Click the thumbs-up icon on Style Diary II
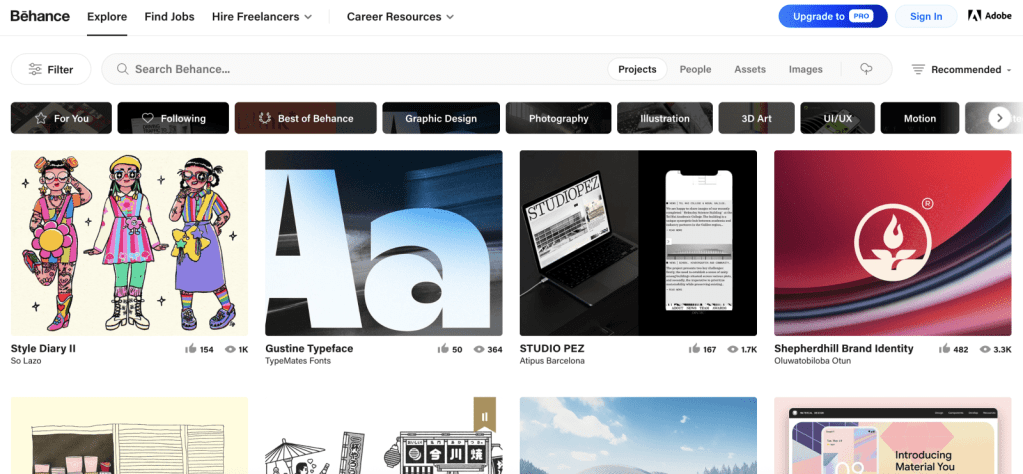The height and width of the screenshot is (474, 1023). click(190, 349)
